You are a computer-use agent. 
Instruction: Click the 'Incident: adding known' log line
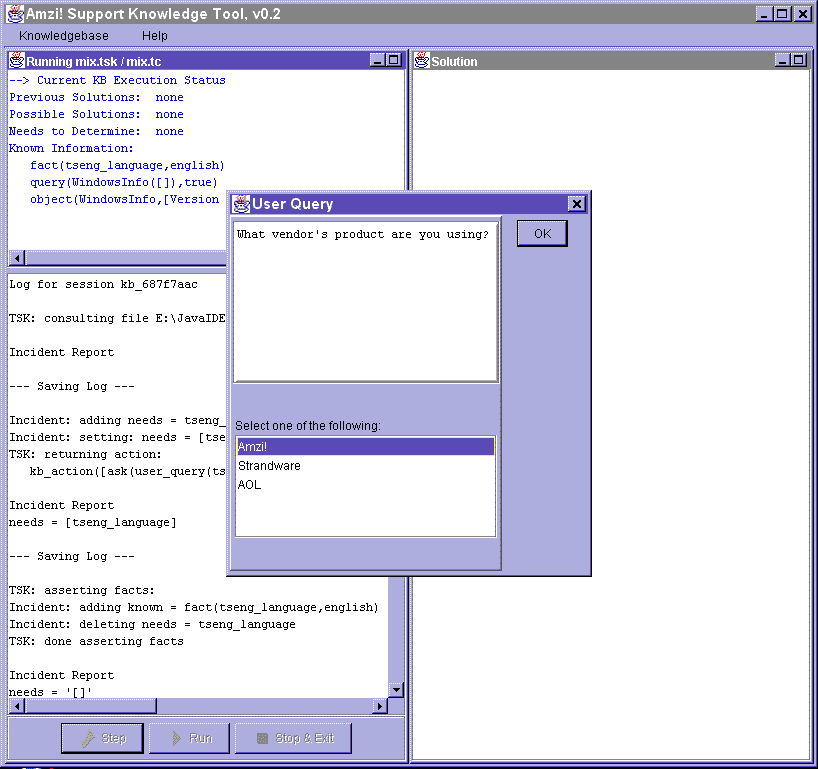click(x=194, y=607)
